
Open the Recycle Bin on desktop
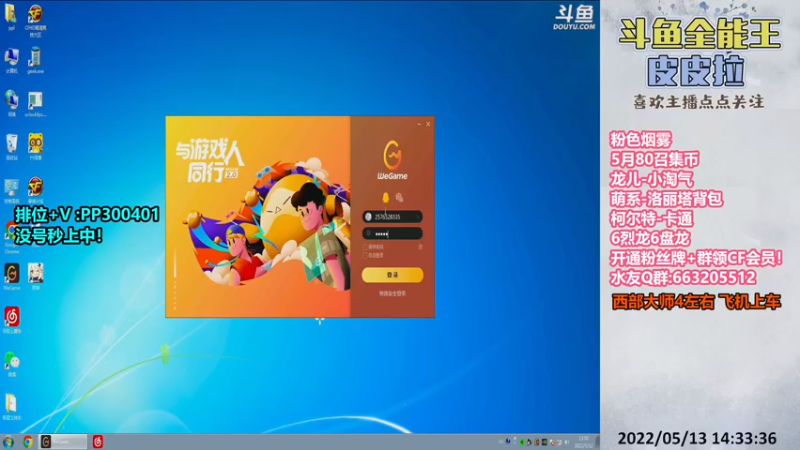pyautogui.click(x=11, y=147)
